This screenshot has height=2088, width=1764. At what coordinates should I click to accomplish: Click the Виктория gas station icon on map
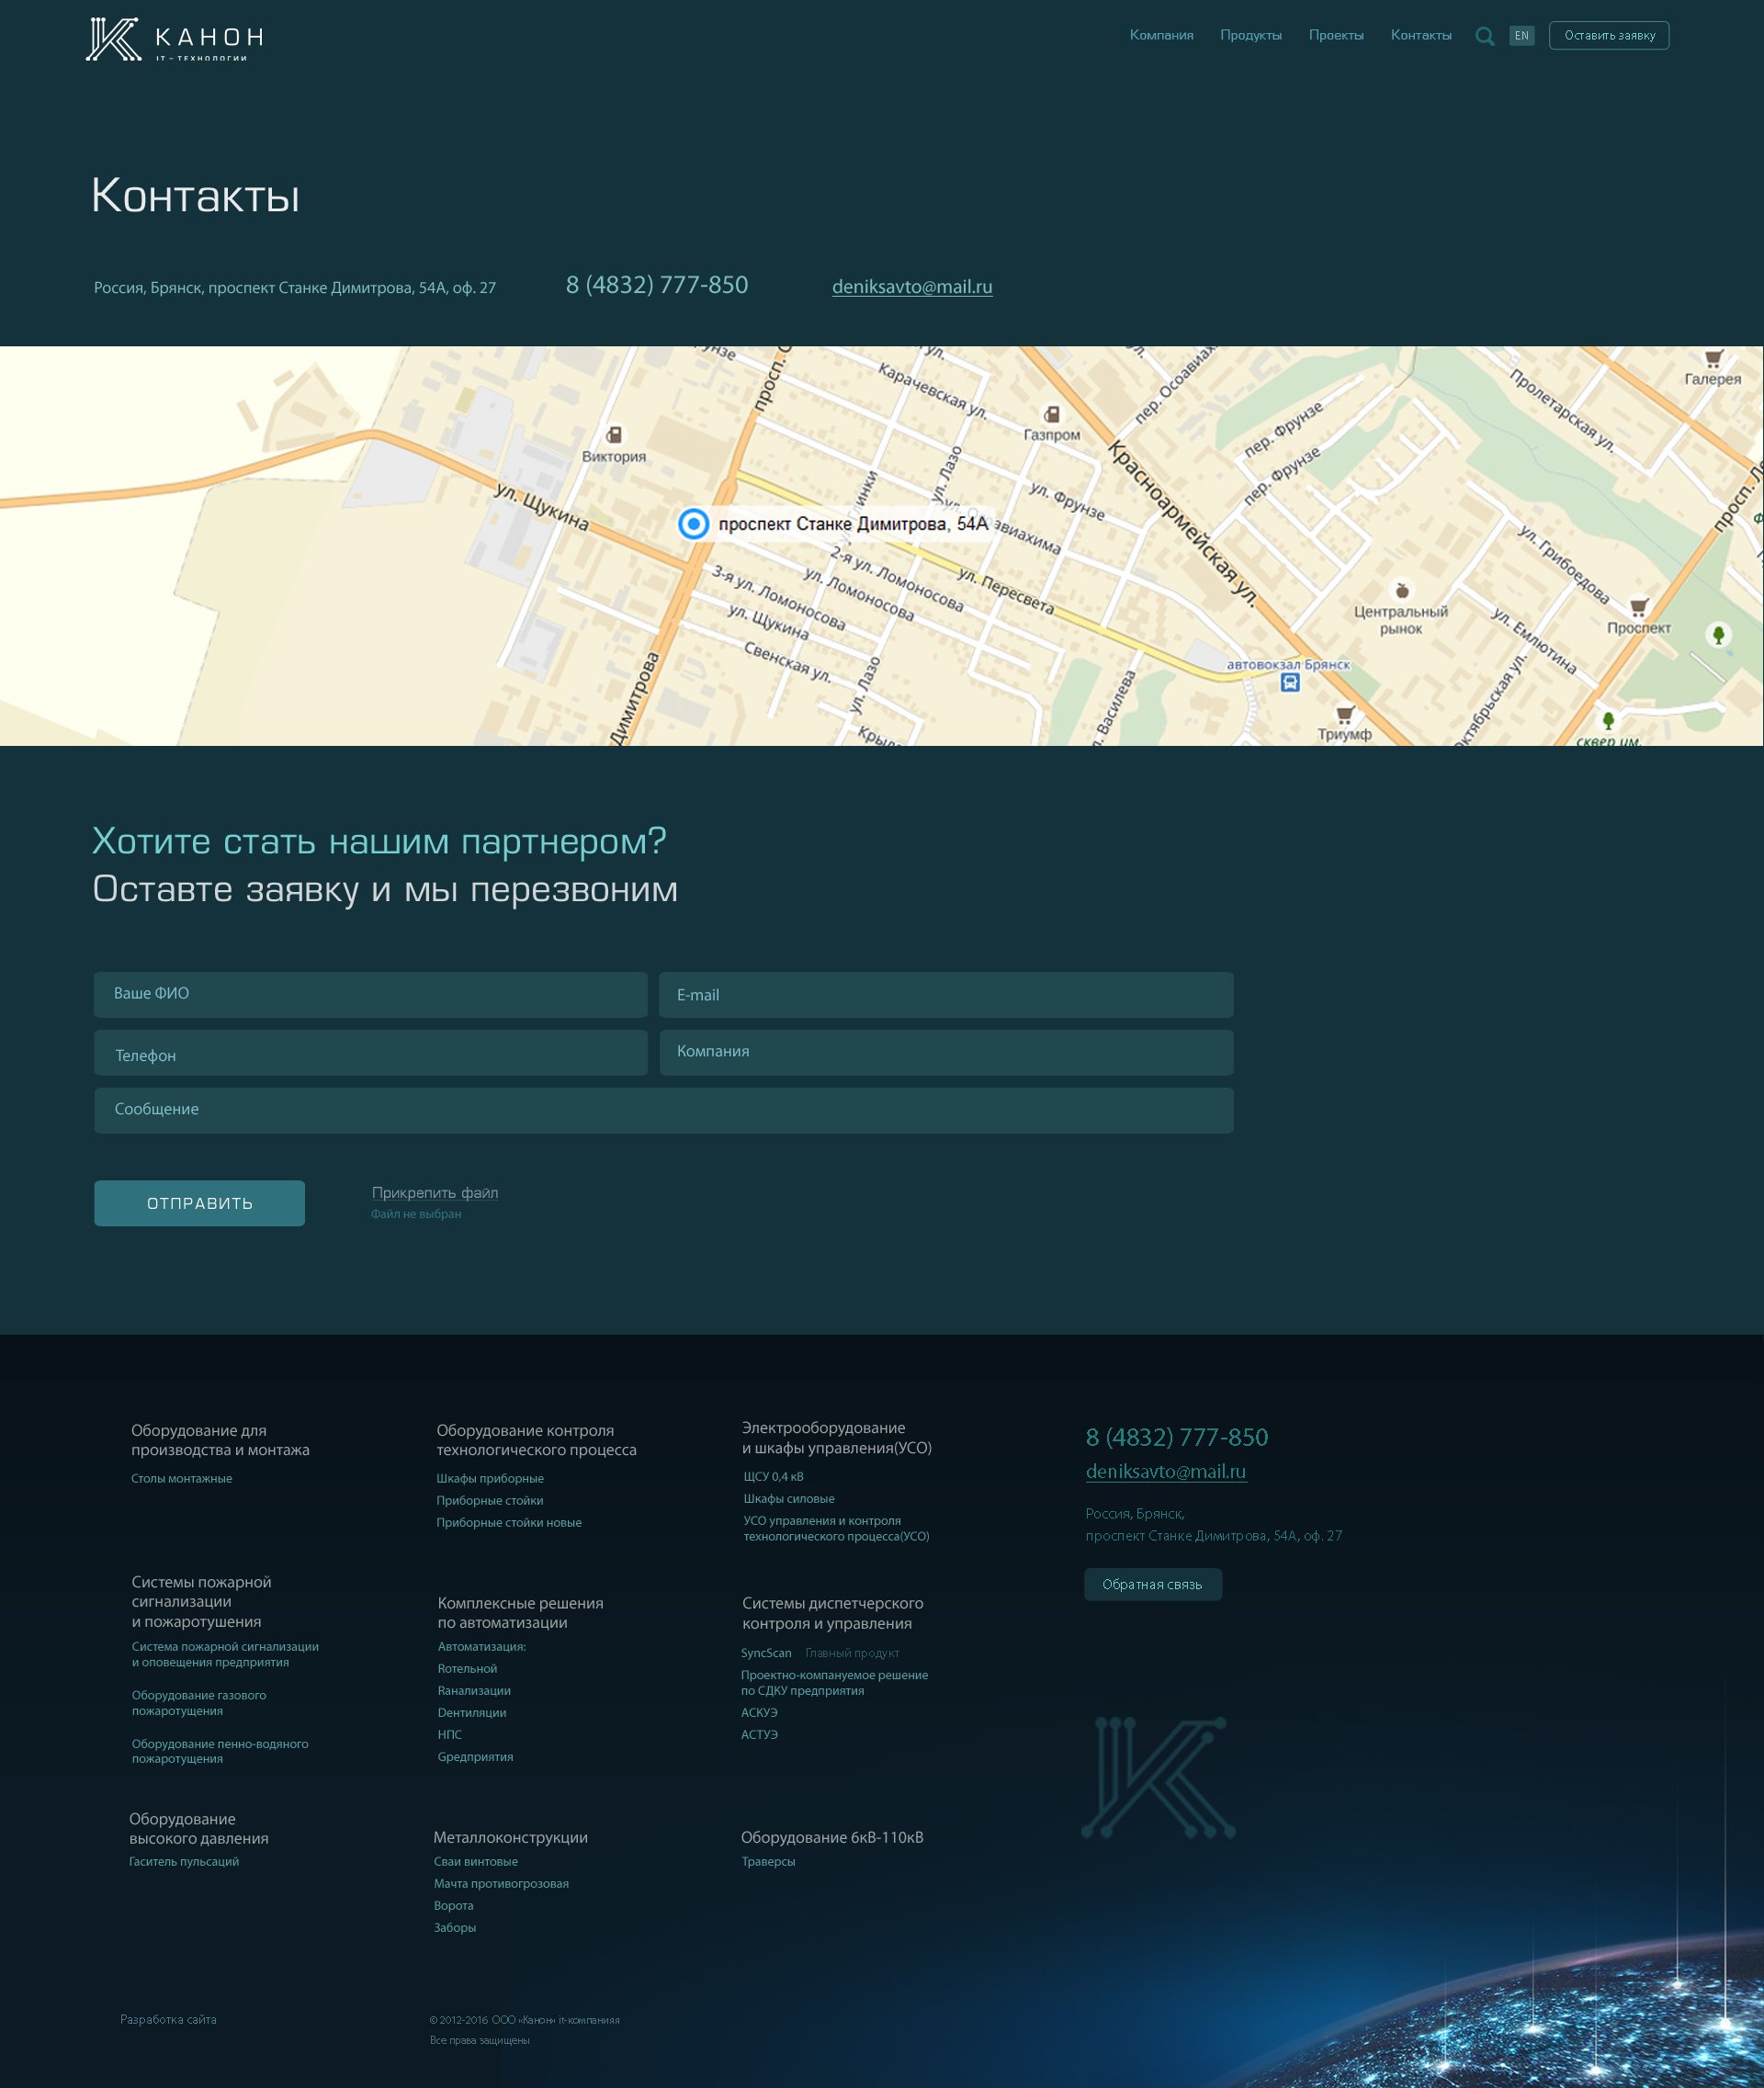tap(614, 435)
